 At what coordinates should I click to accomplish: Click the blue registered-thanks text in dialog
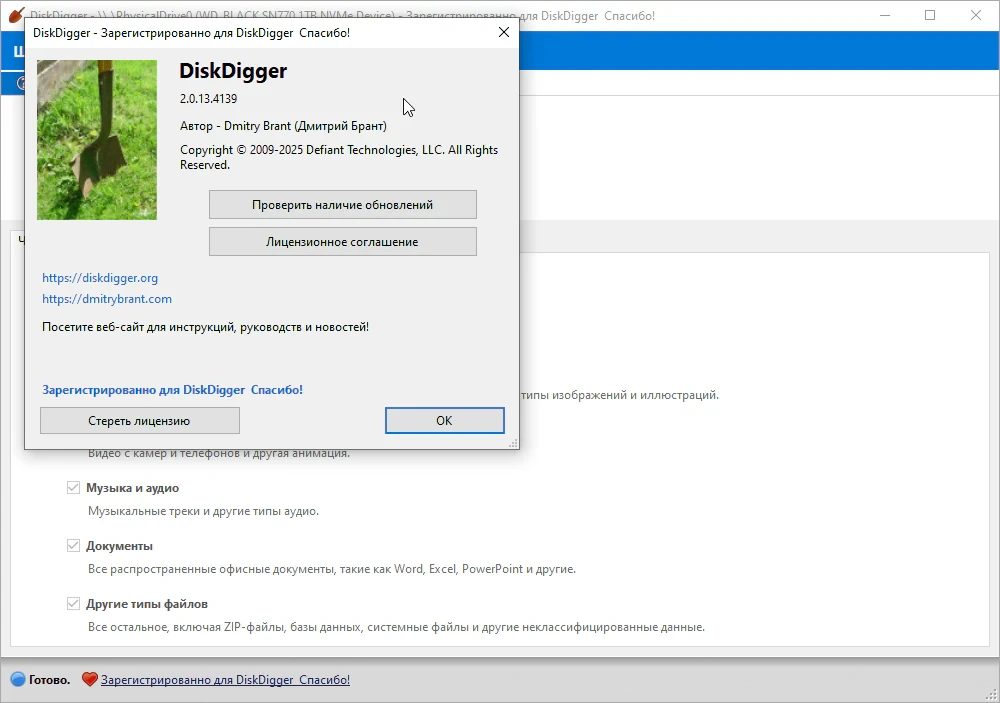(172, 390)
